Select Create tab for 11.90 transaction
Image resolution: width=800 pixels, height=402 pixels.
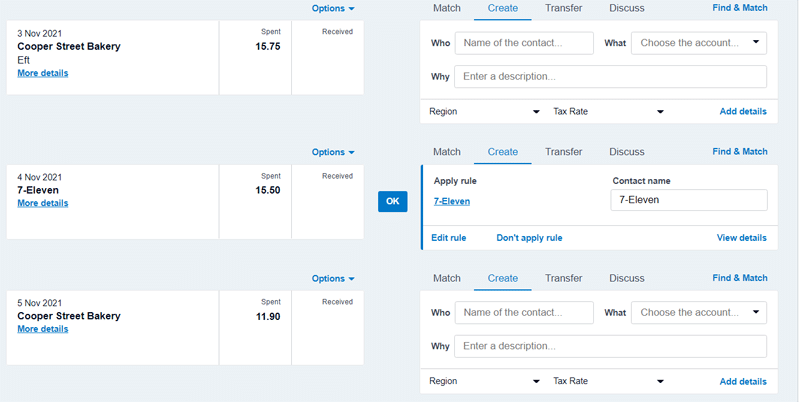click(503, 278)
